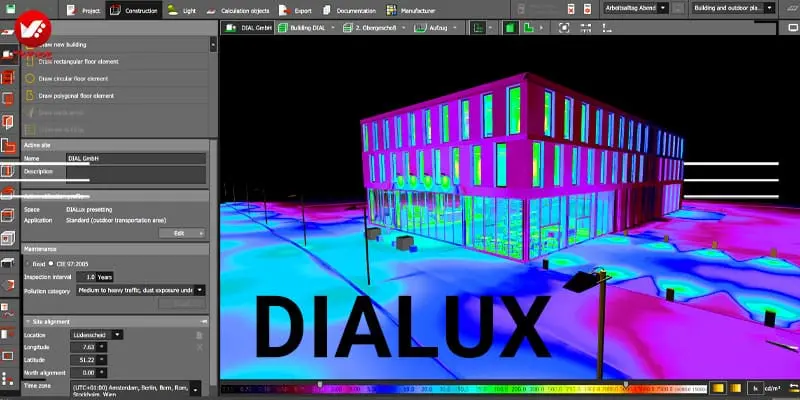This screenshot has height=400, width=800.
Task: Toggle the 3D view green building button
Action: pos(510,28)
